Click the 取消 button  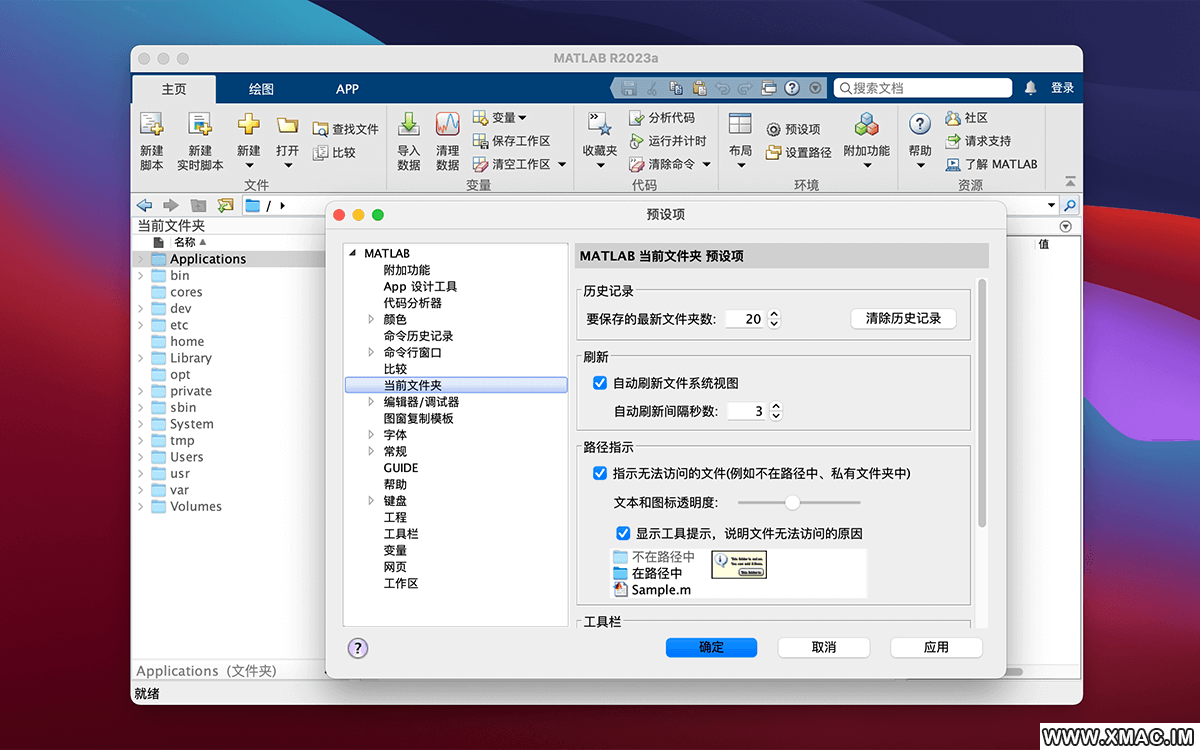pos(824,647)
